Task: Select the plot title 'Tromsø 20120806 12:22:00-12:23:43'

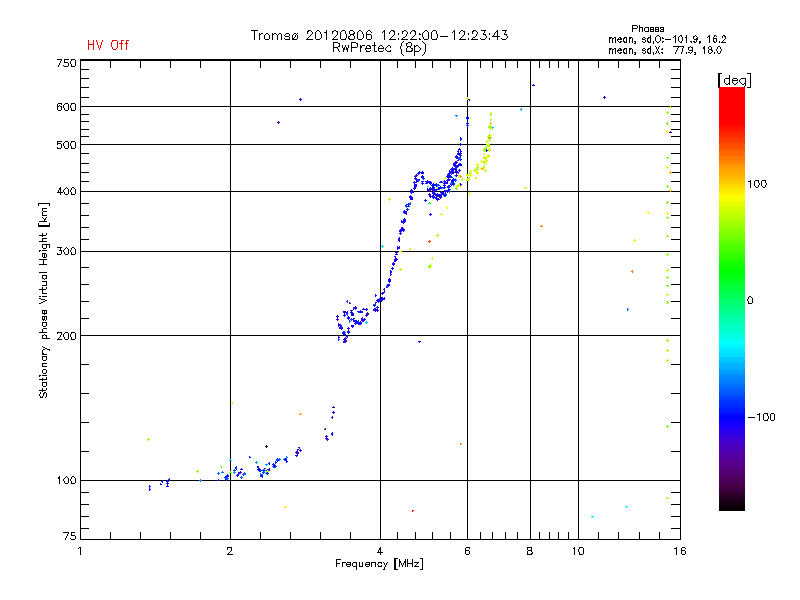Action: (x=379, y=35)
